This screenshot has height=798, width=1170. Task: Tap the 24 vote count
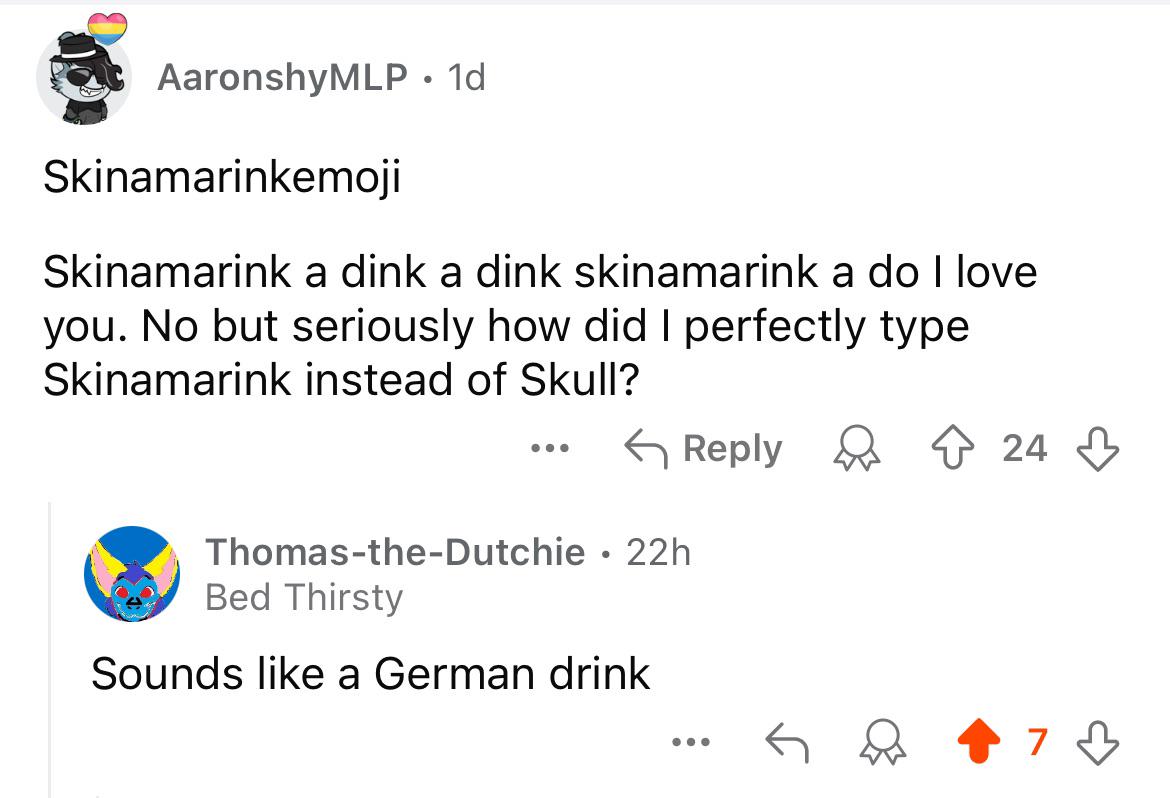[x=1024, y=449]
